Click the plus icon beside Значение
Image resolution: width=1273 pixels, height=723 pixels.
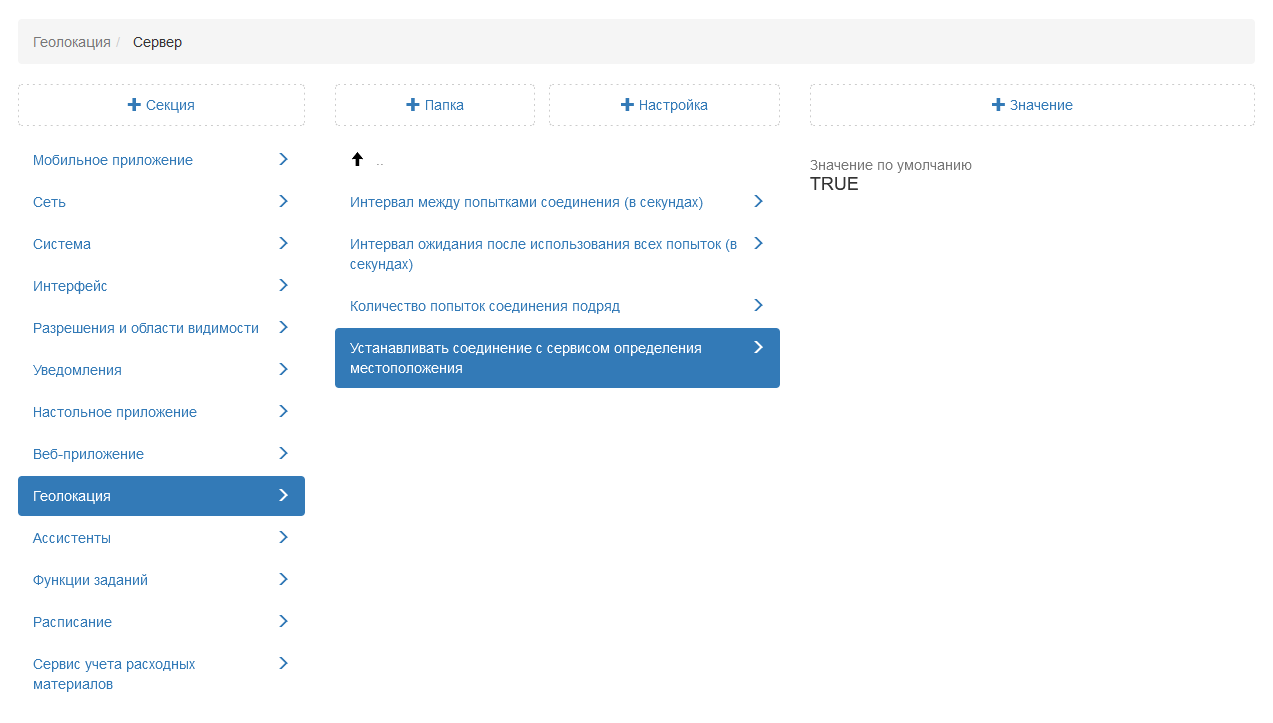point(998,105)
